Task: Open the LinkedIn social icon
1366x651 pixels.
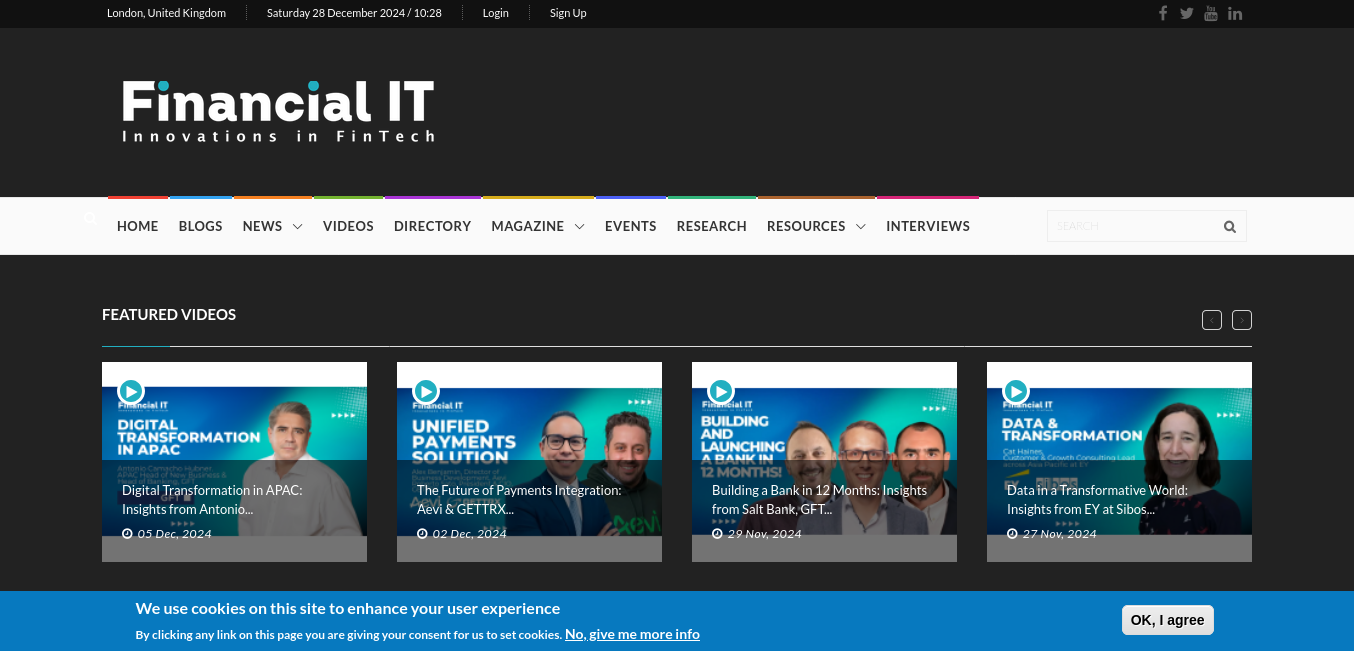Action: tap(1235, 13)
